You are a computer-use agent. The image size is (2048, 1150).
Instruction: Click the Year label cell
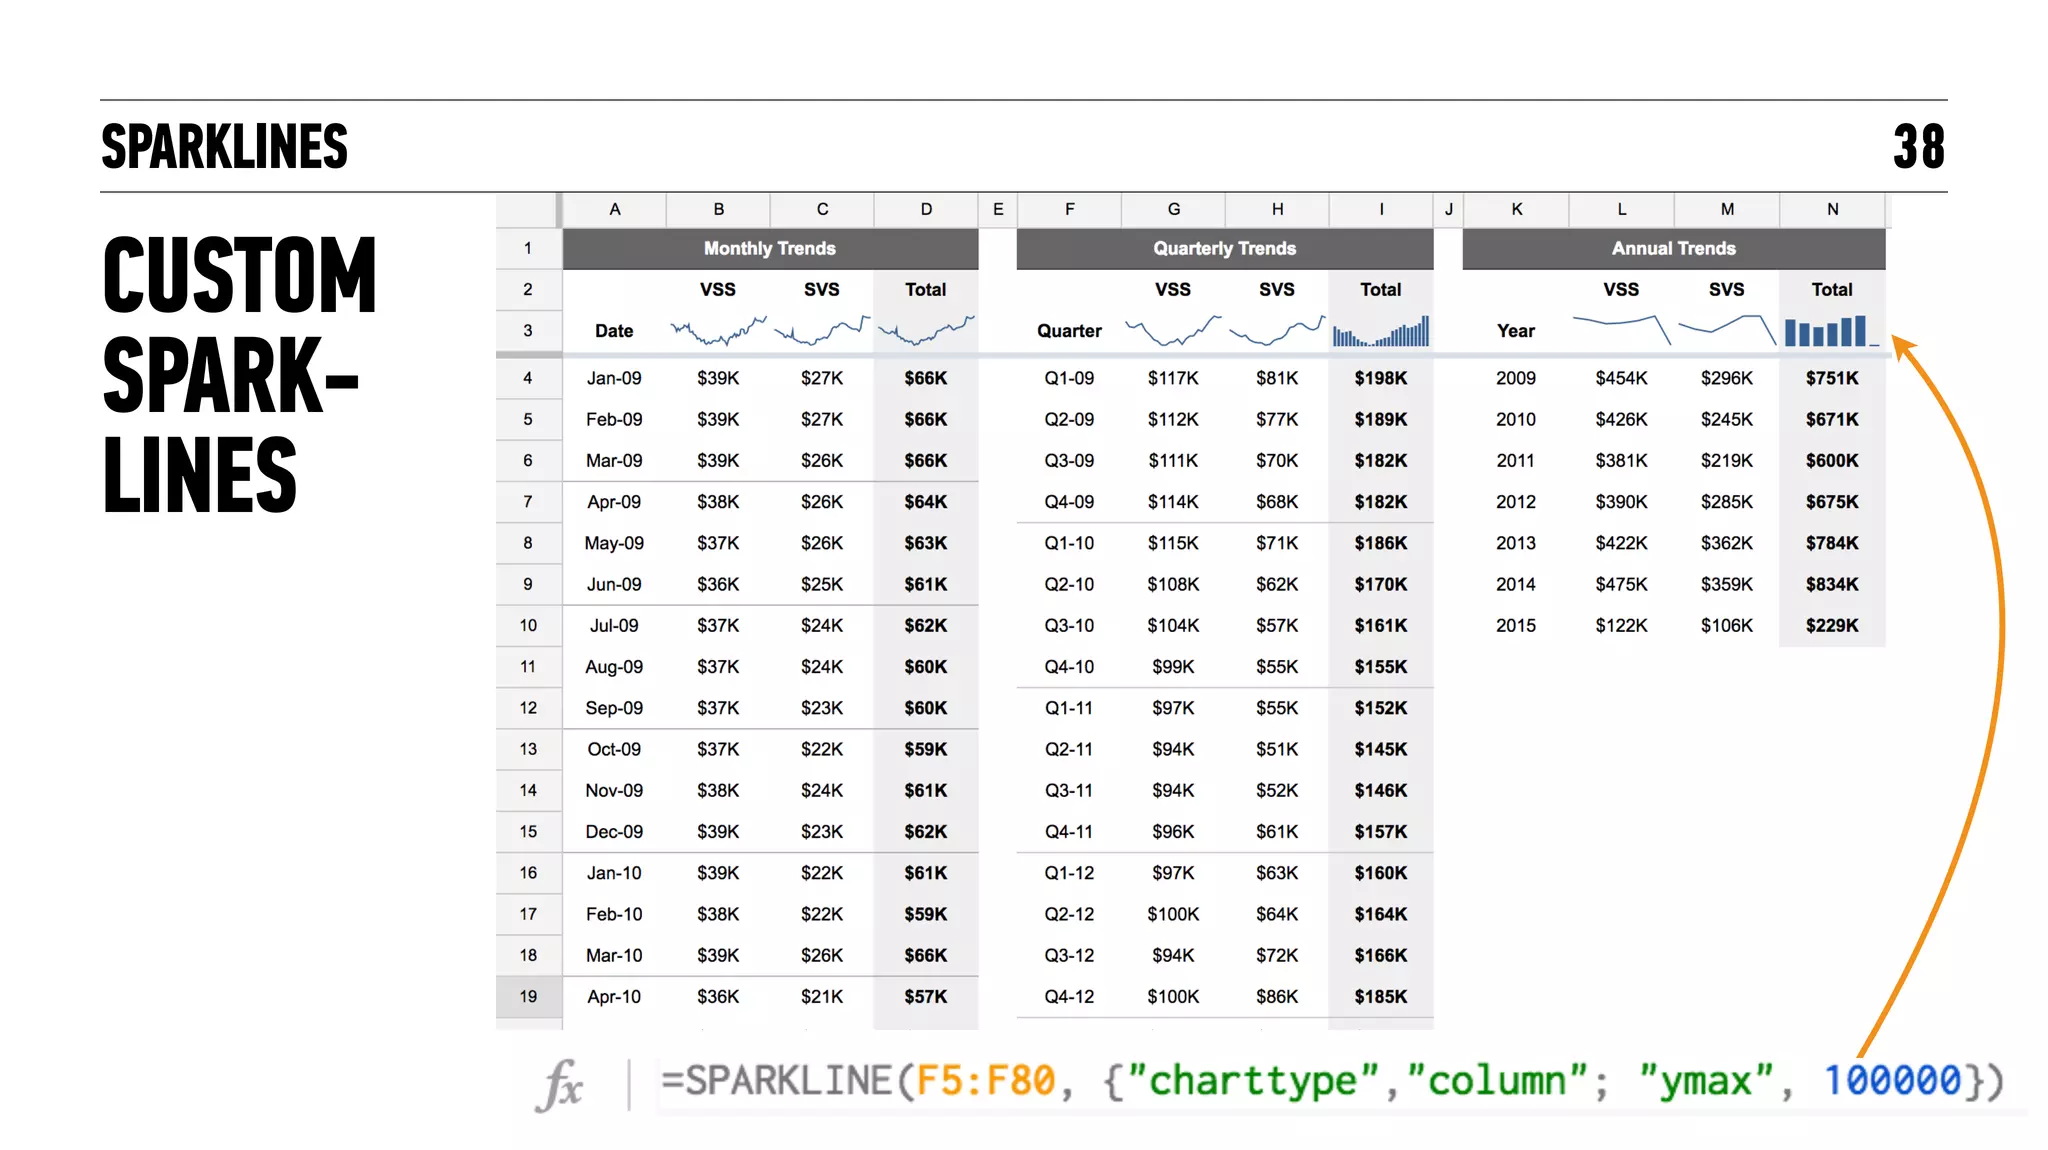1516,330
